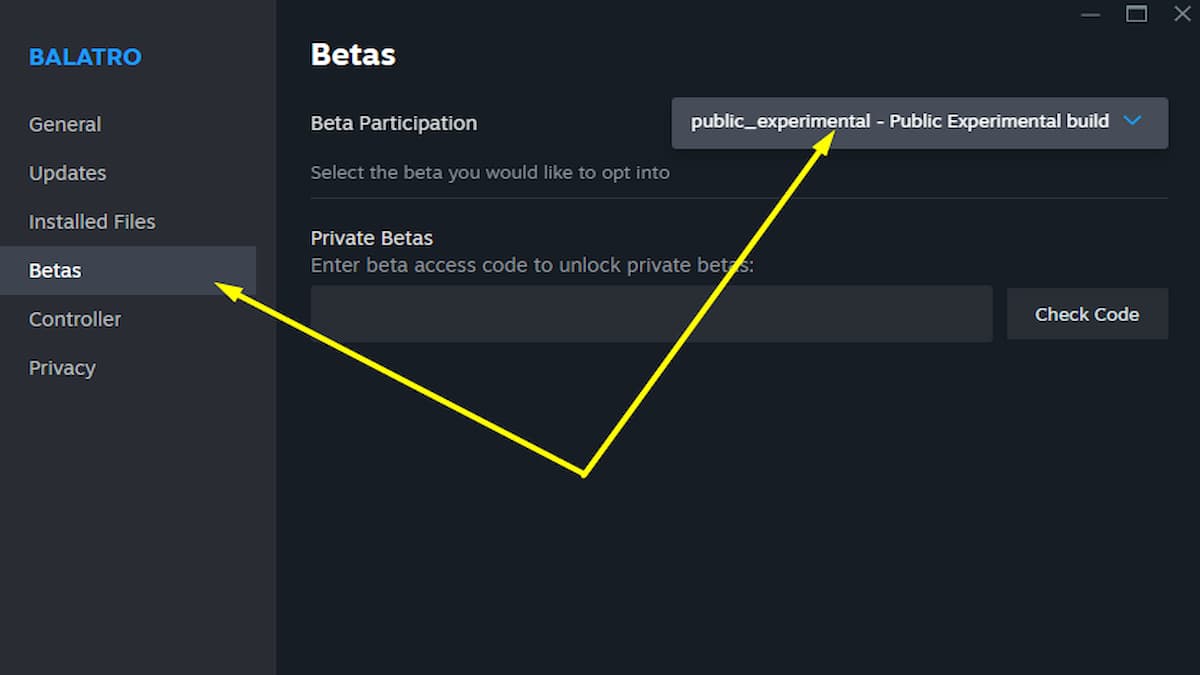
Task: Minimize the properties window
Action: tap(1091, 15)
